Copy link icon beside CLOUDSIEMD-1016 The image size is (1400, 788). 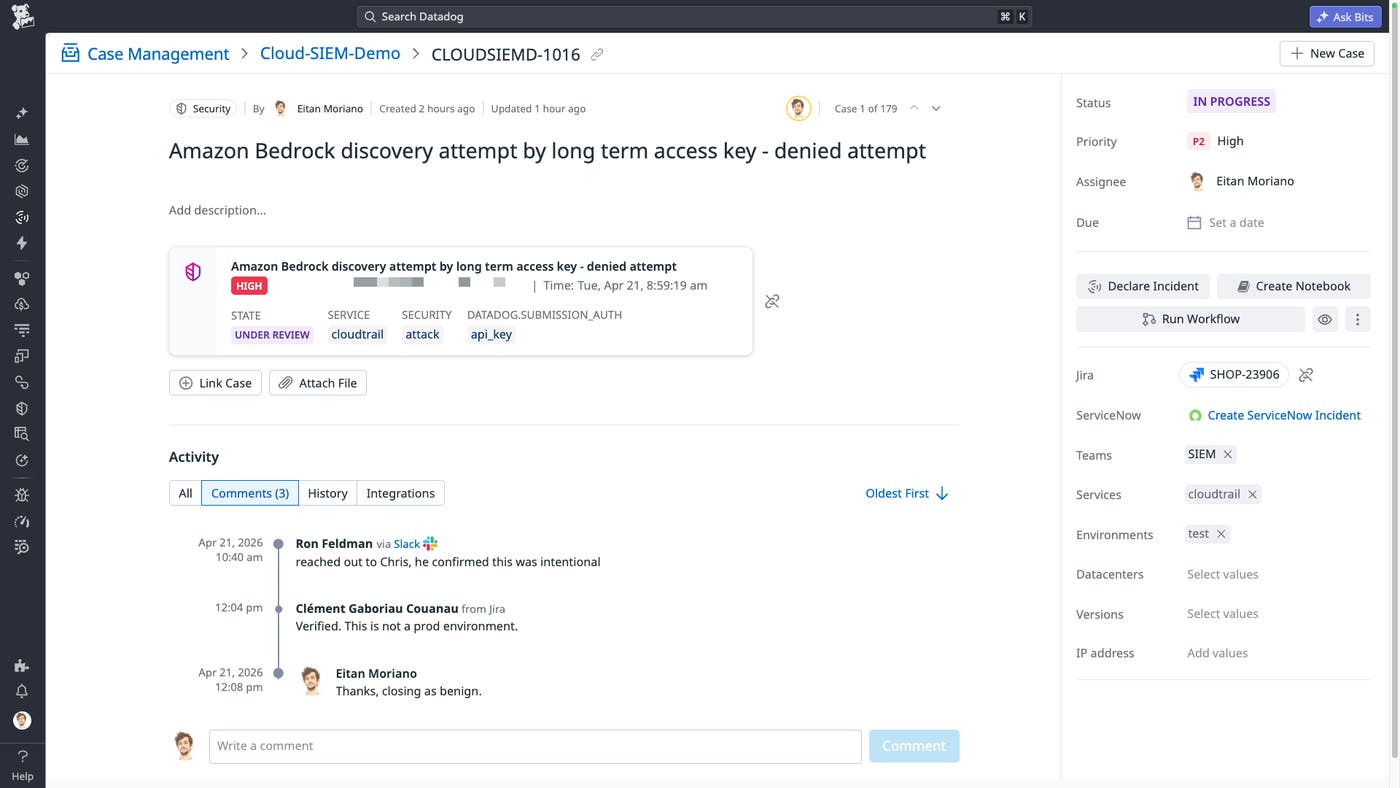597,54
